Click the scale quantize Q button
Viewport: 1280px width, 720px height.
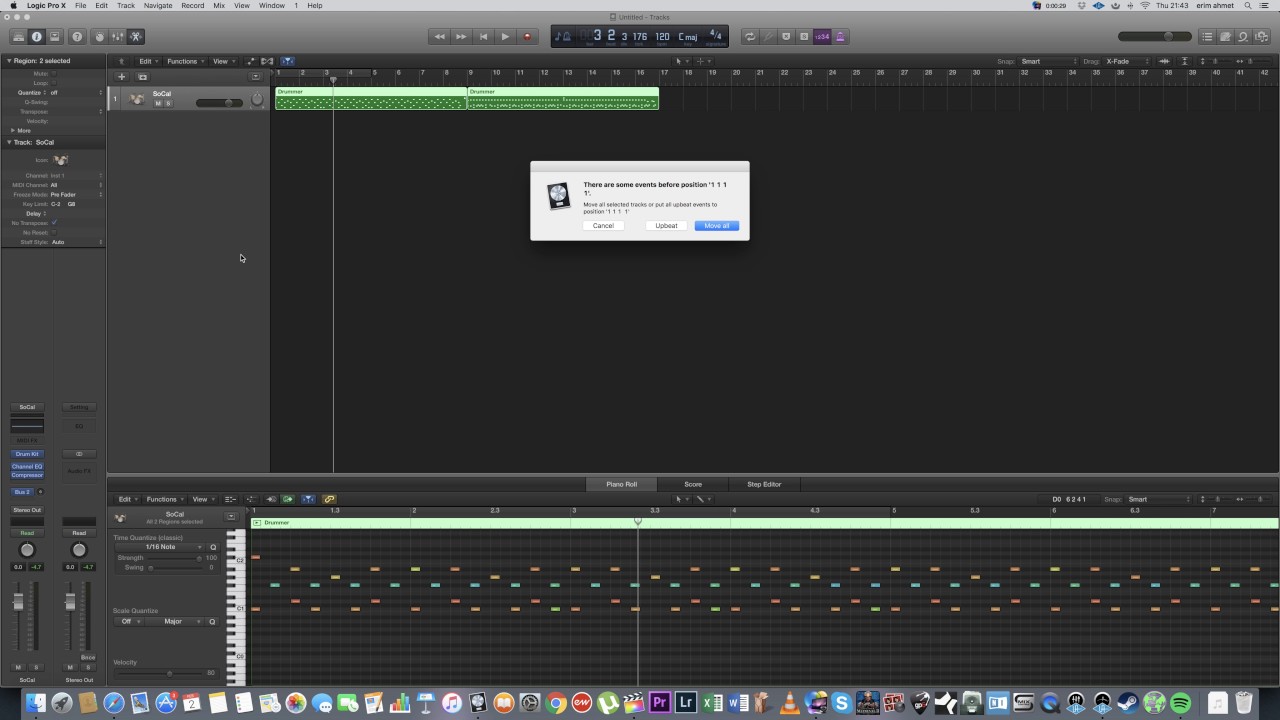[213, 621]
